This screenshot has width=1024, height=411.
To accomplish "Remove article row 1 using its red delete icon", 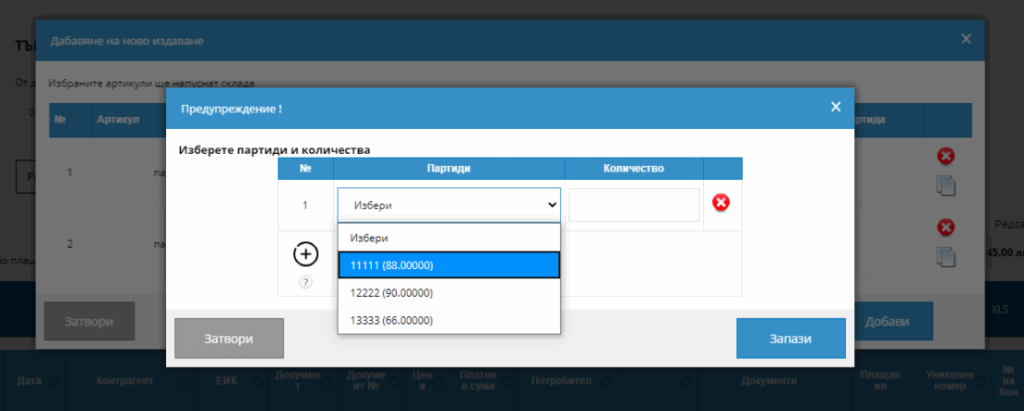I will point(946,156).
